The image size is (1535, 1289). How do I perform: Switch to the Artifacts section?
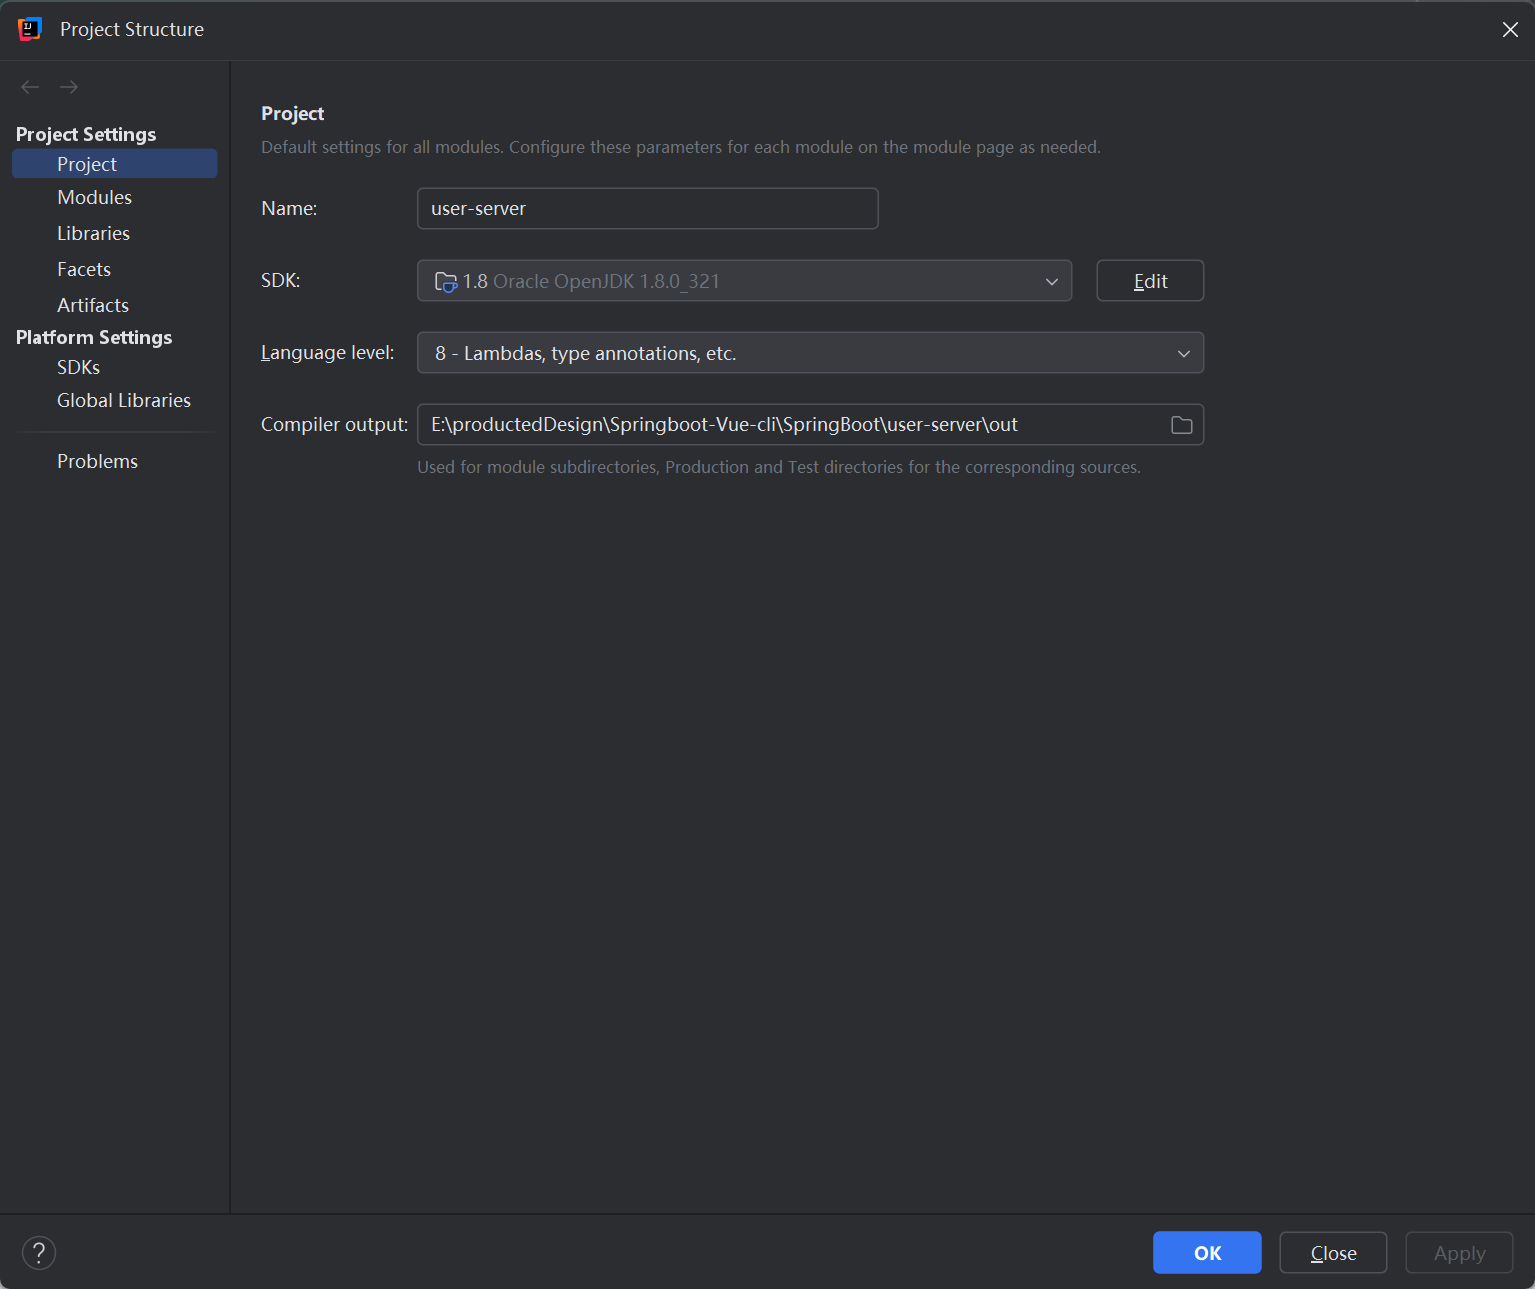pyautogui.click(x=93, y=305)
